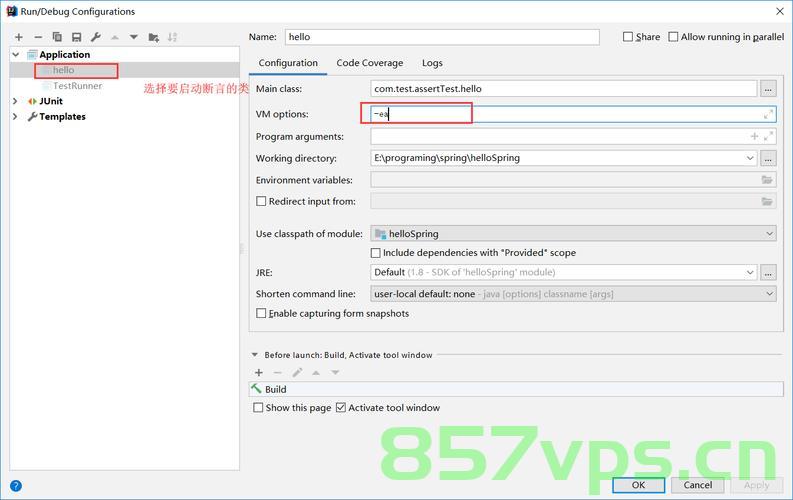Add a Before launch task
Image resolution: width=793 pixels, height=500 pixels.
coord(259,373)
